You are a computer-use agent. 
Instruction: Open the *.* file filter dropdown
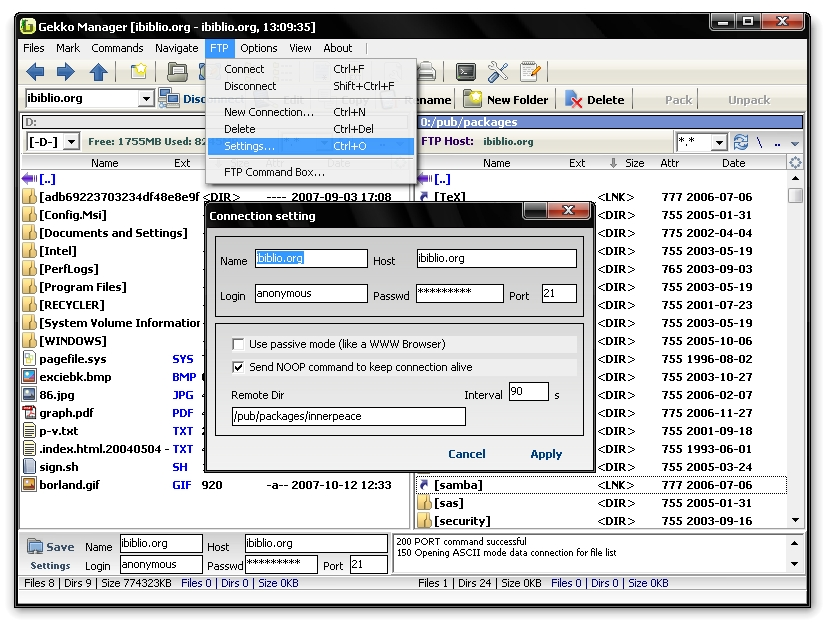coord(719,142)
